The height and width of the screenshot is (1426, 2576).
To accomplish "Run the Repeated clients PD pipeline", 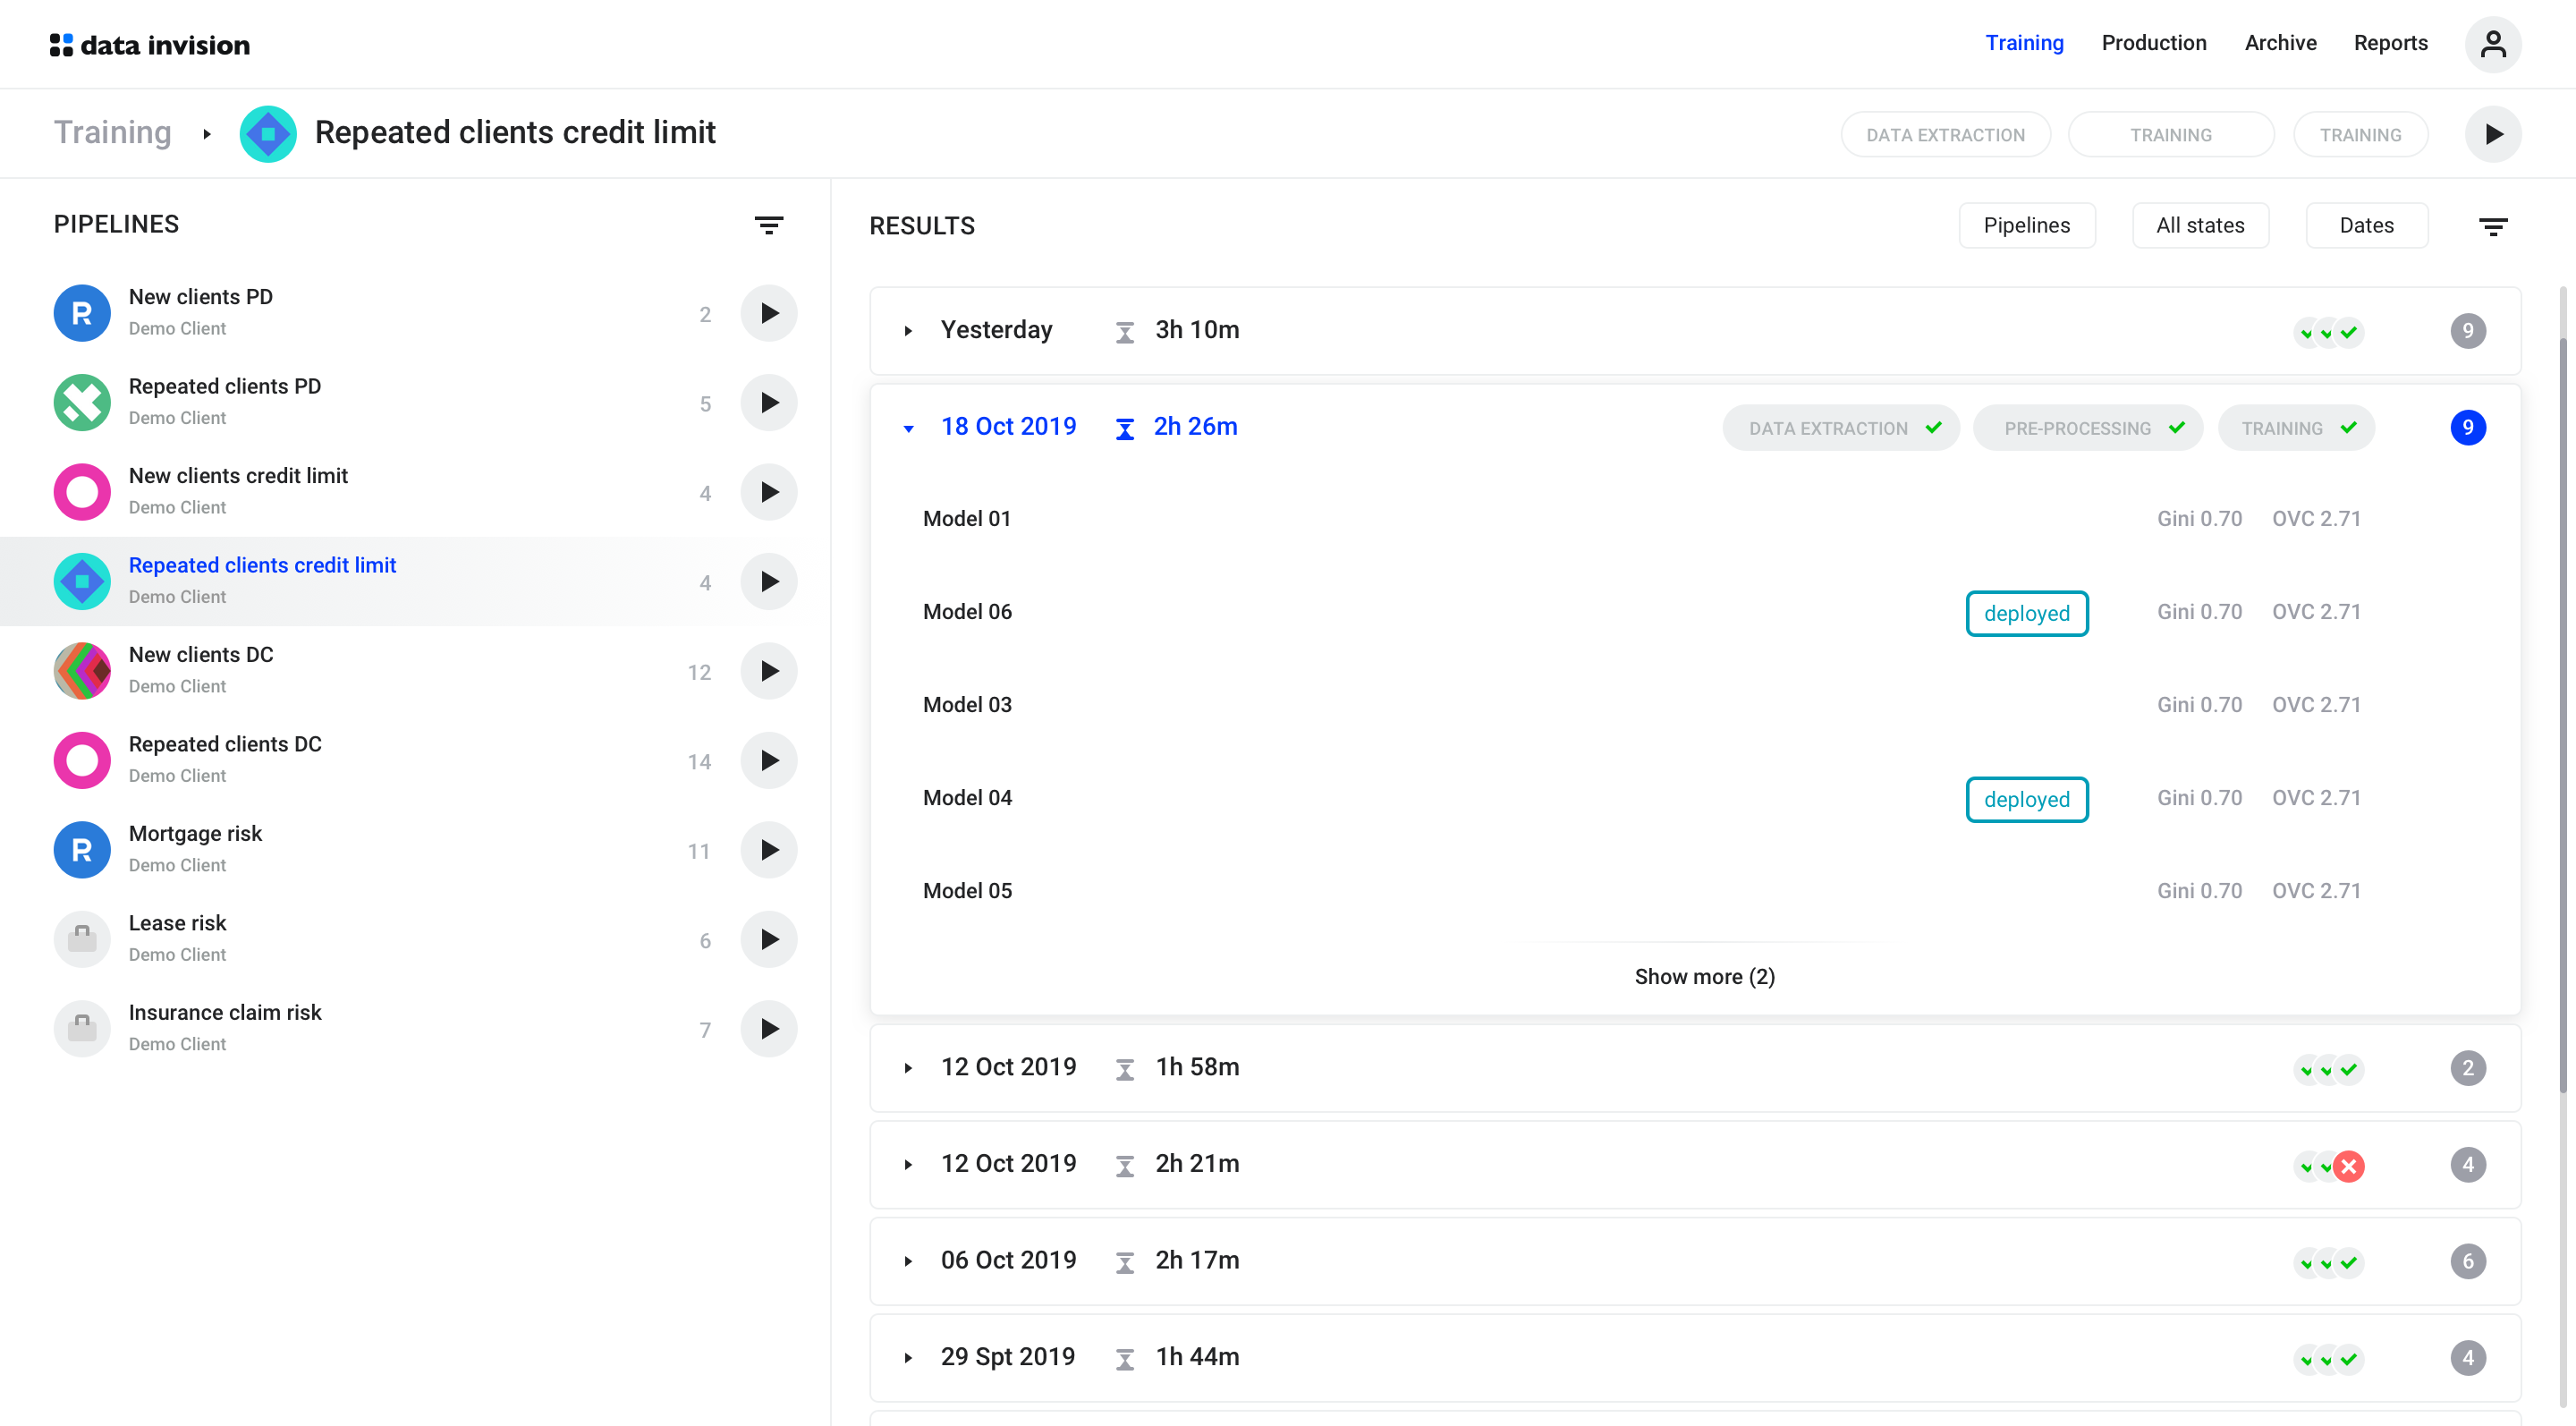I will pyautogui.click(x=768, y=402).
